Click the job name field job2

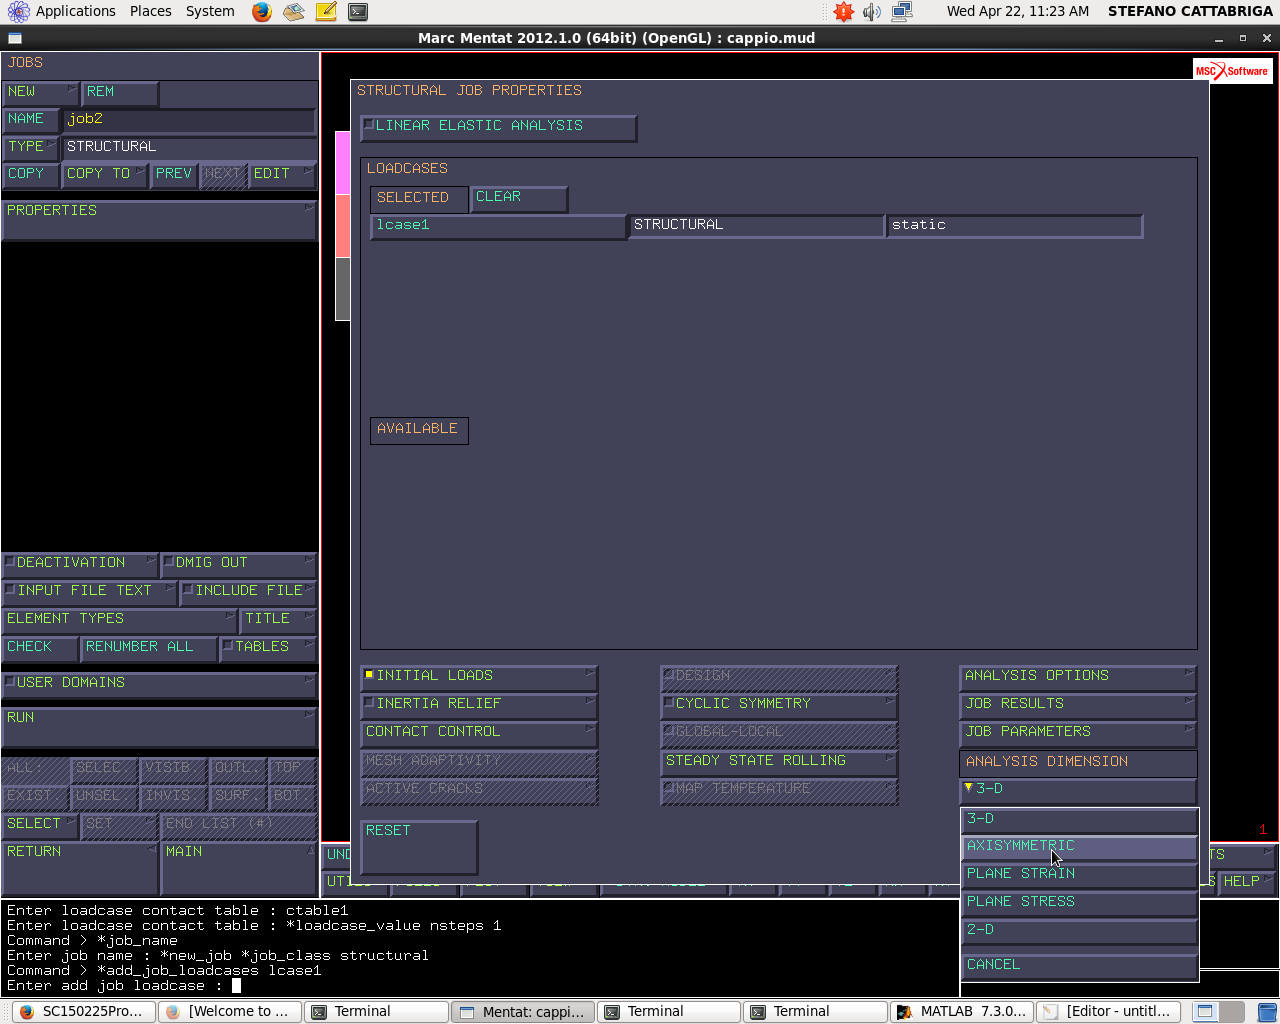(189, 120)
